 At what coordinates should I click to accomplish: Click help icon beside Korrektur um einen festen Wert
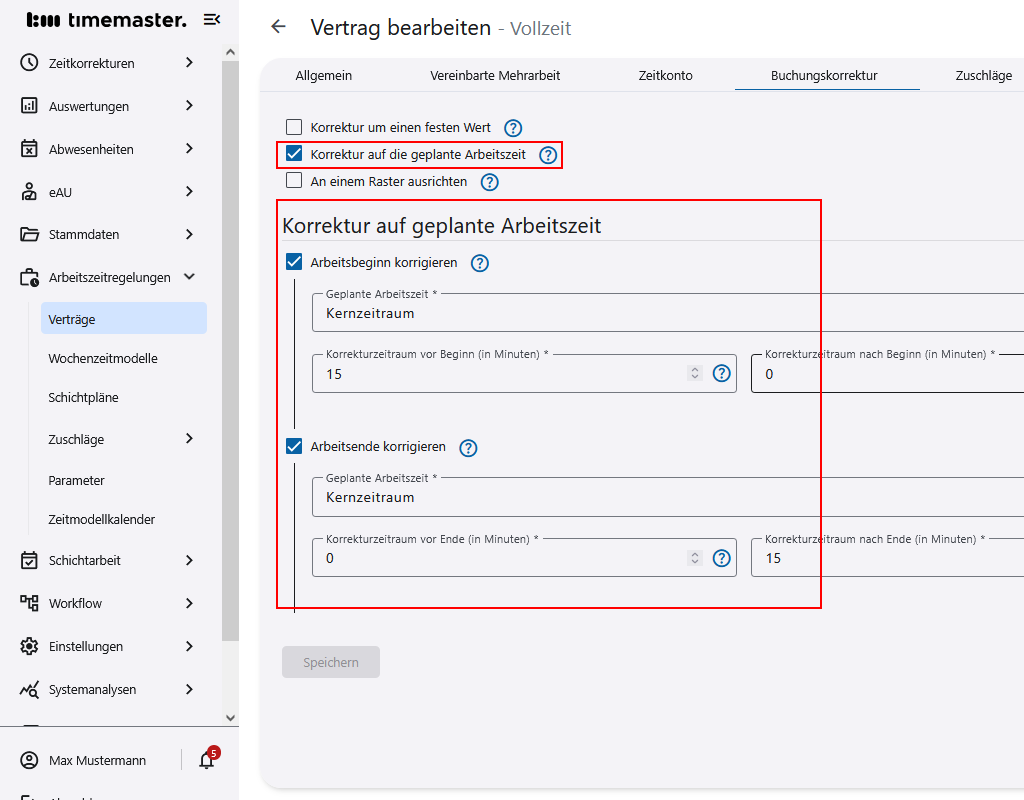coord(513,128)
